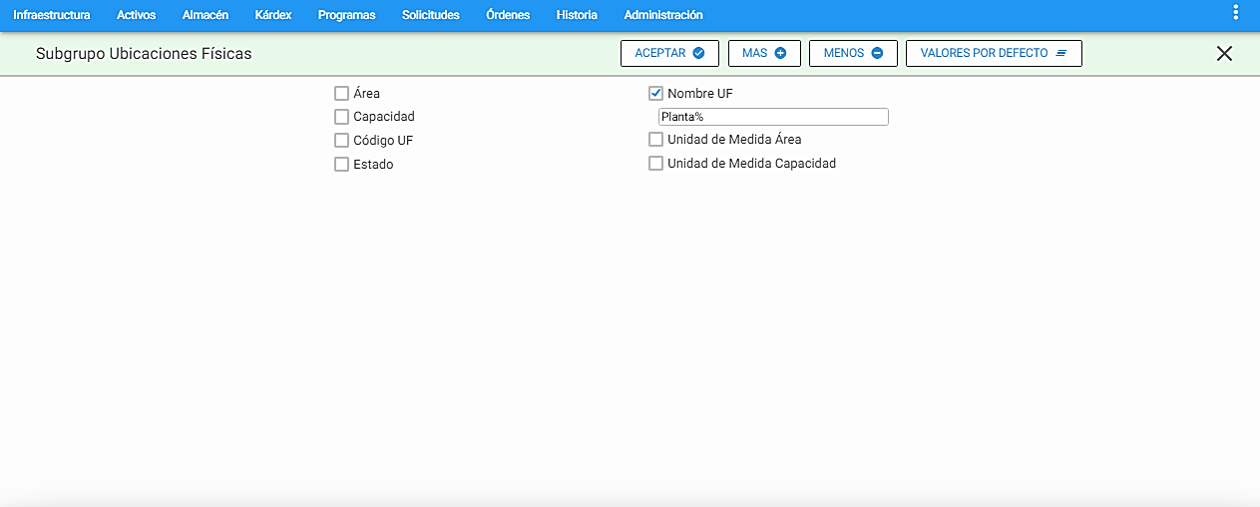The width and height of the screenshot is (1260, 507).
Task: Open the Órdenes menu
Action: (508, 15)
